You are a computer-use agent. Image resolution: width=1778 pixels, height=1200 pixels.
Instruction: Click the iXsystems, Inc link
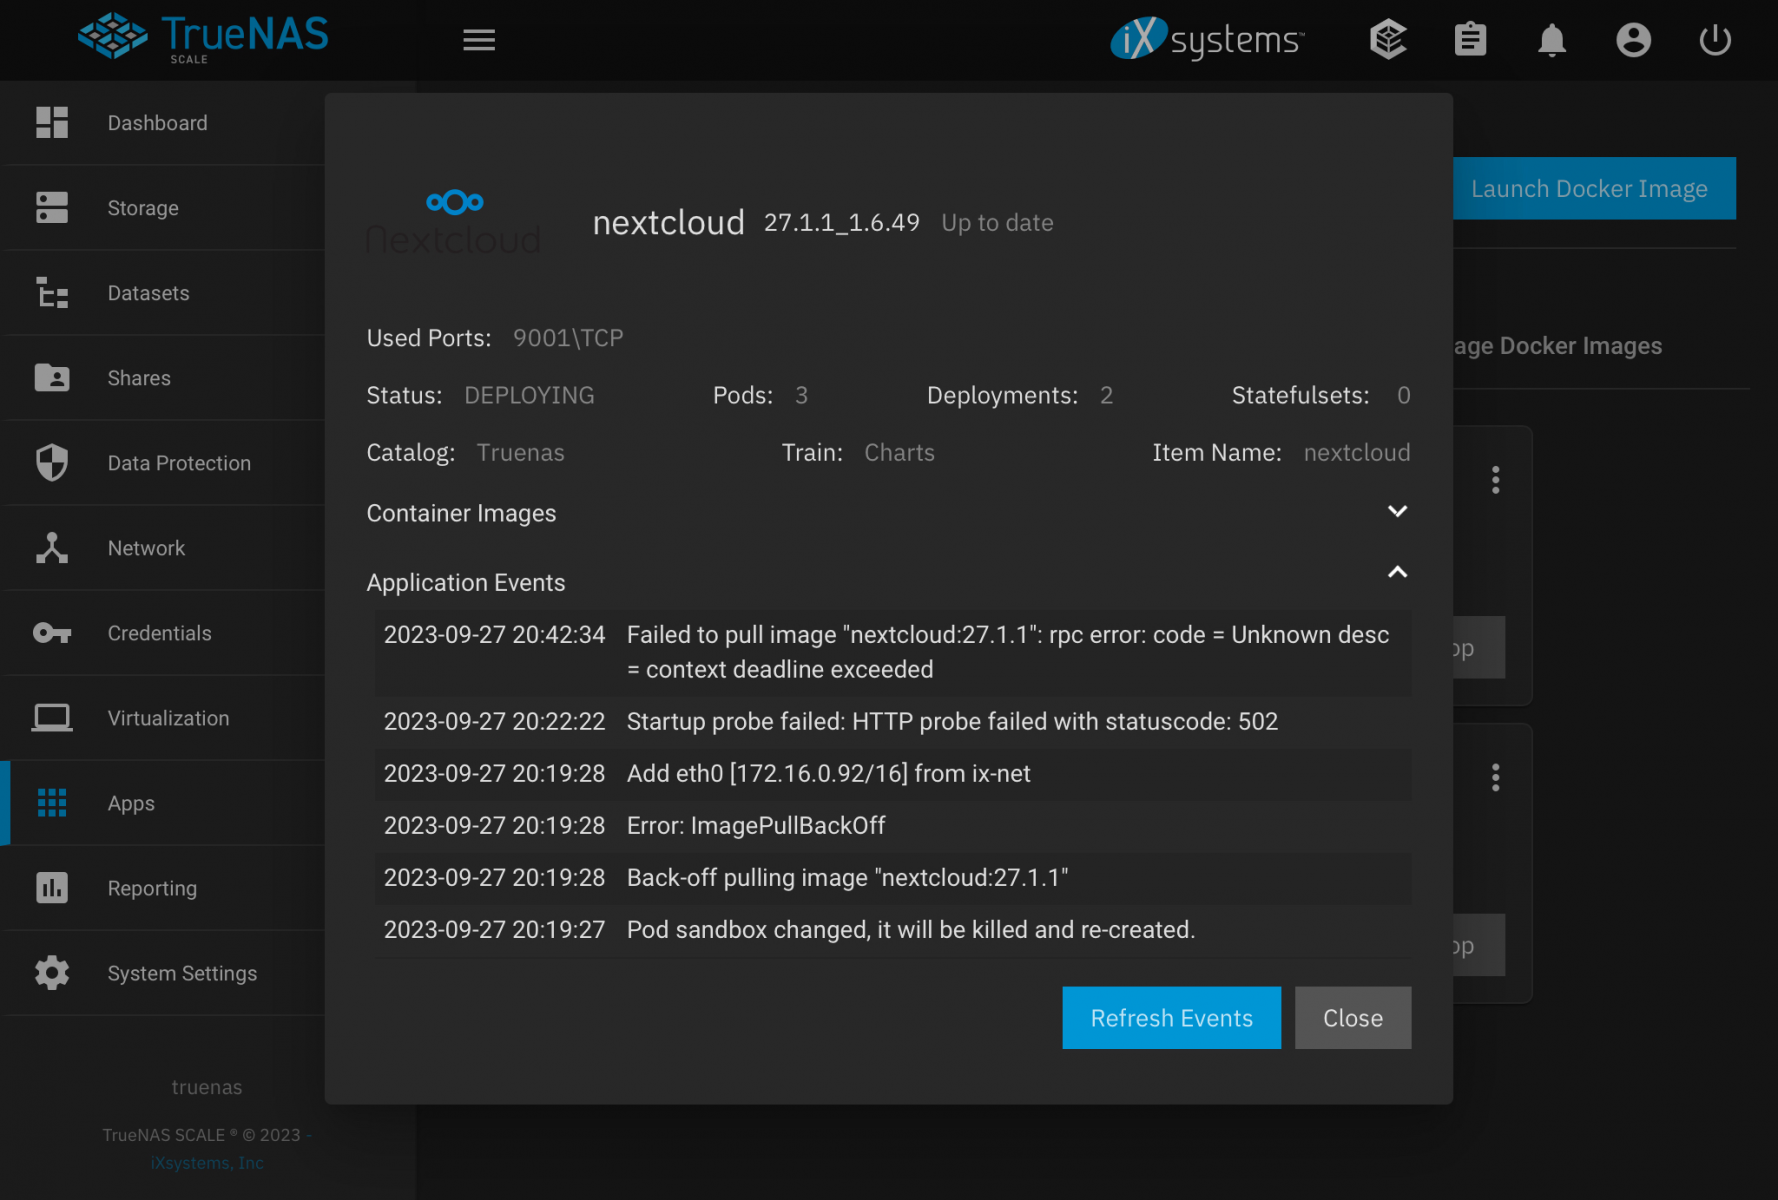point(207,1162)
